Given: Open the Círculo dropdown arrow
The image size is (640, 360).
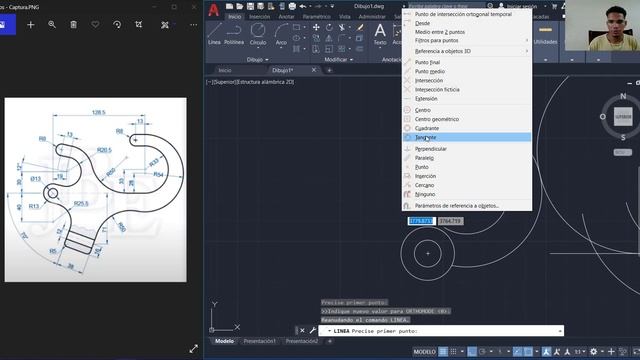Looking at the screenshot, I should 258,48.
